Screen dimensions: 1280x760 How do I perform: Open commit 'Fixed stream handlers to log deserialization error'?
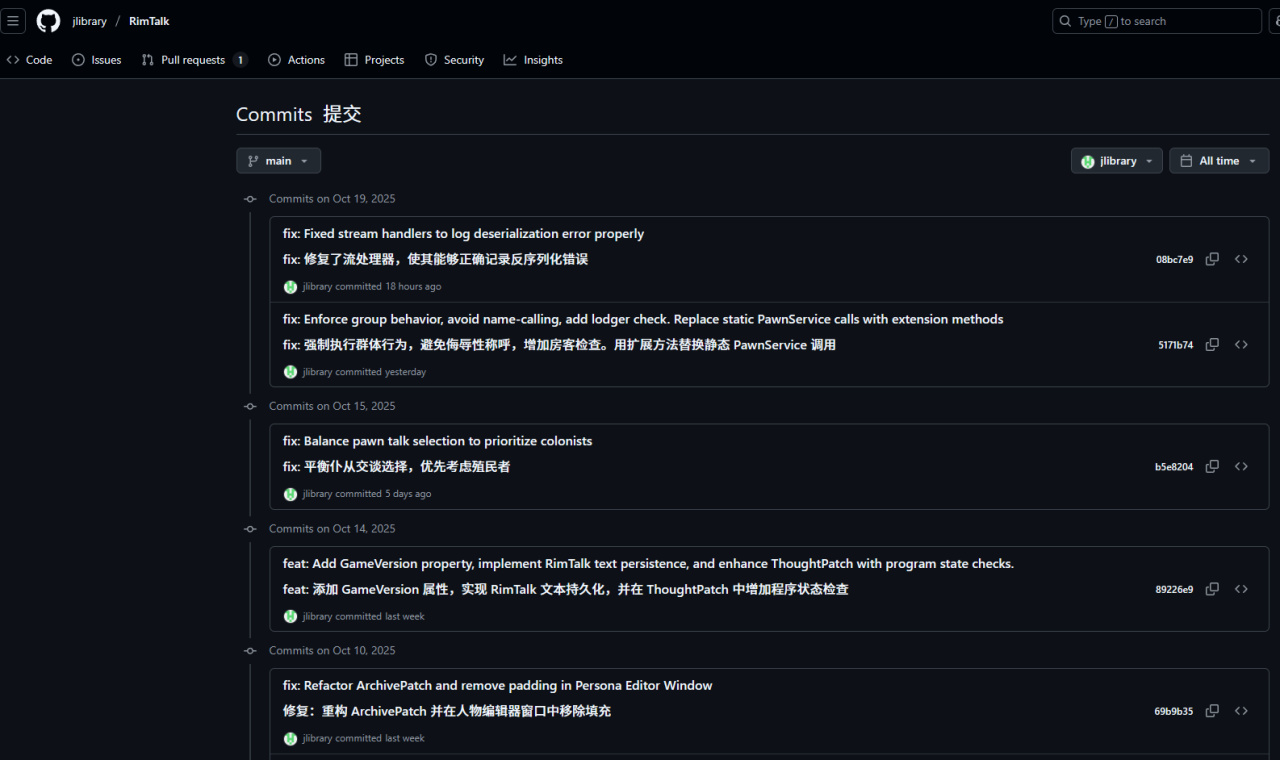click(x=463, y=234)
